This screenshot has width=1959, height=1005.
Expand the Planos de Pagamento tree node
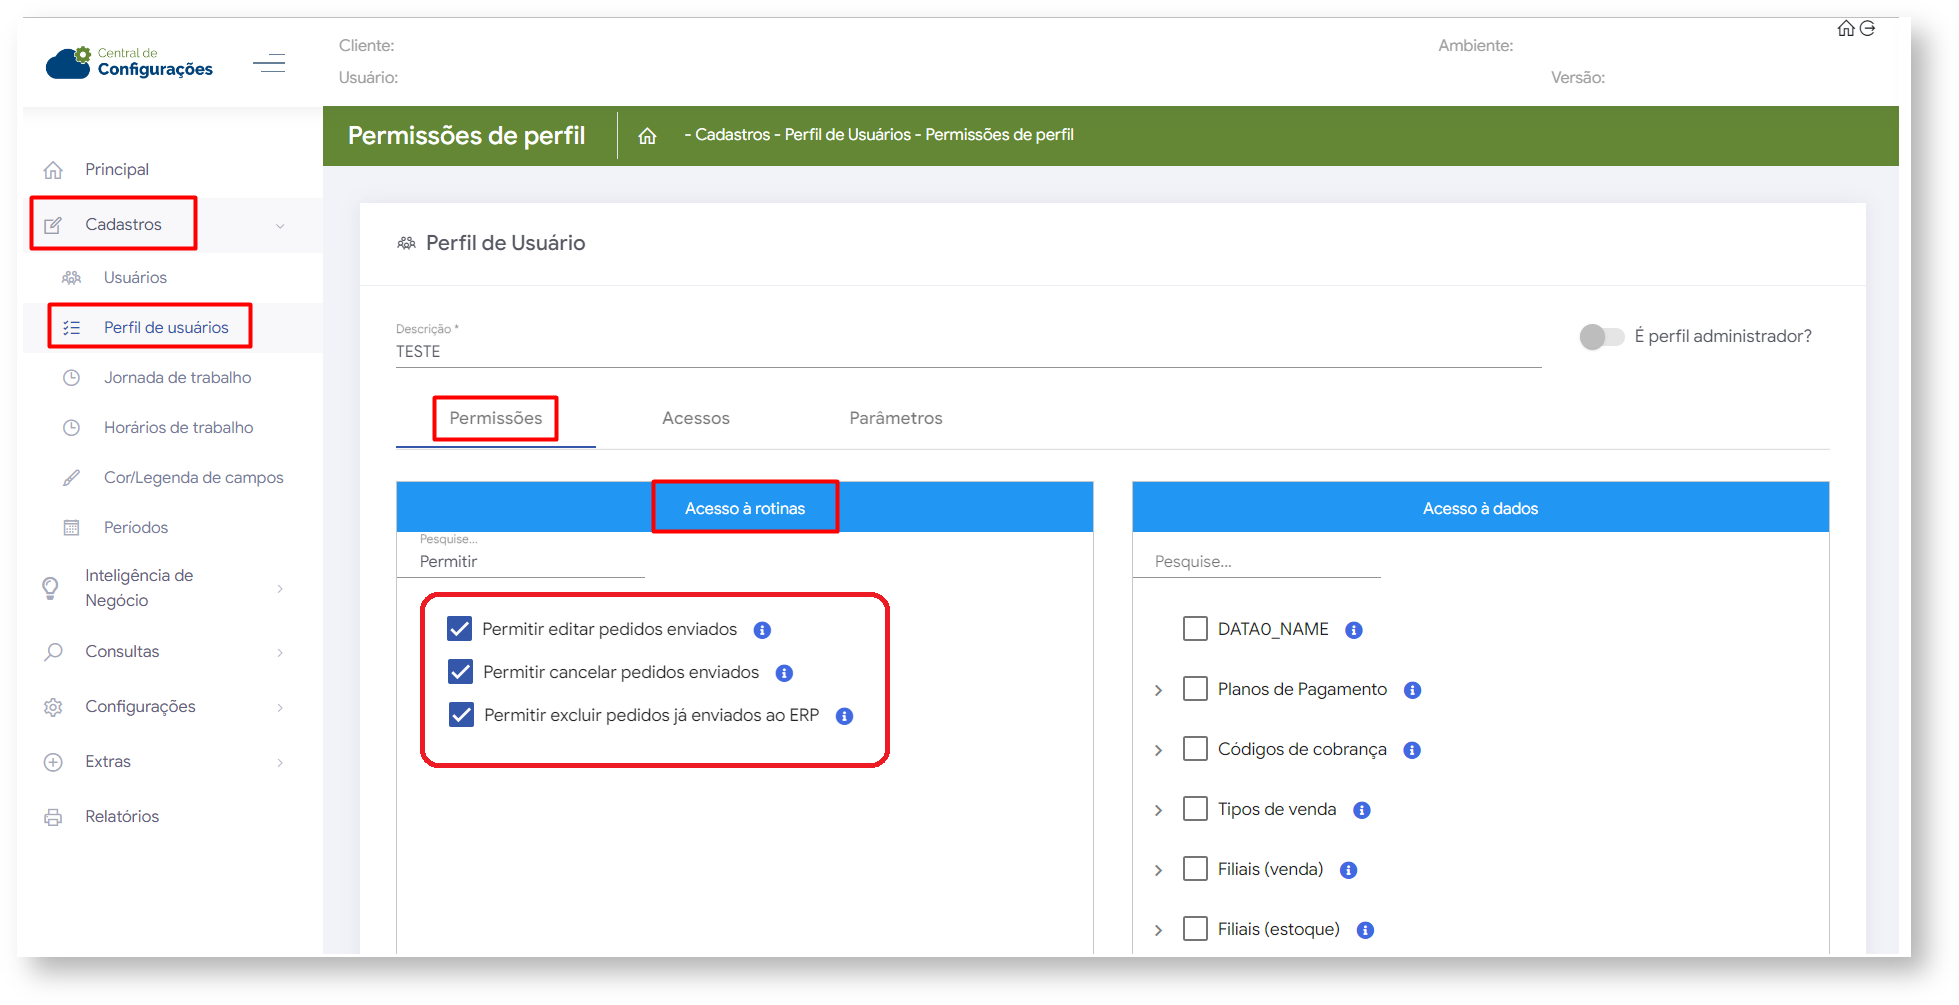[1158, 690]
